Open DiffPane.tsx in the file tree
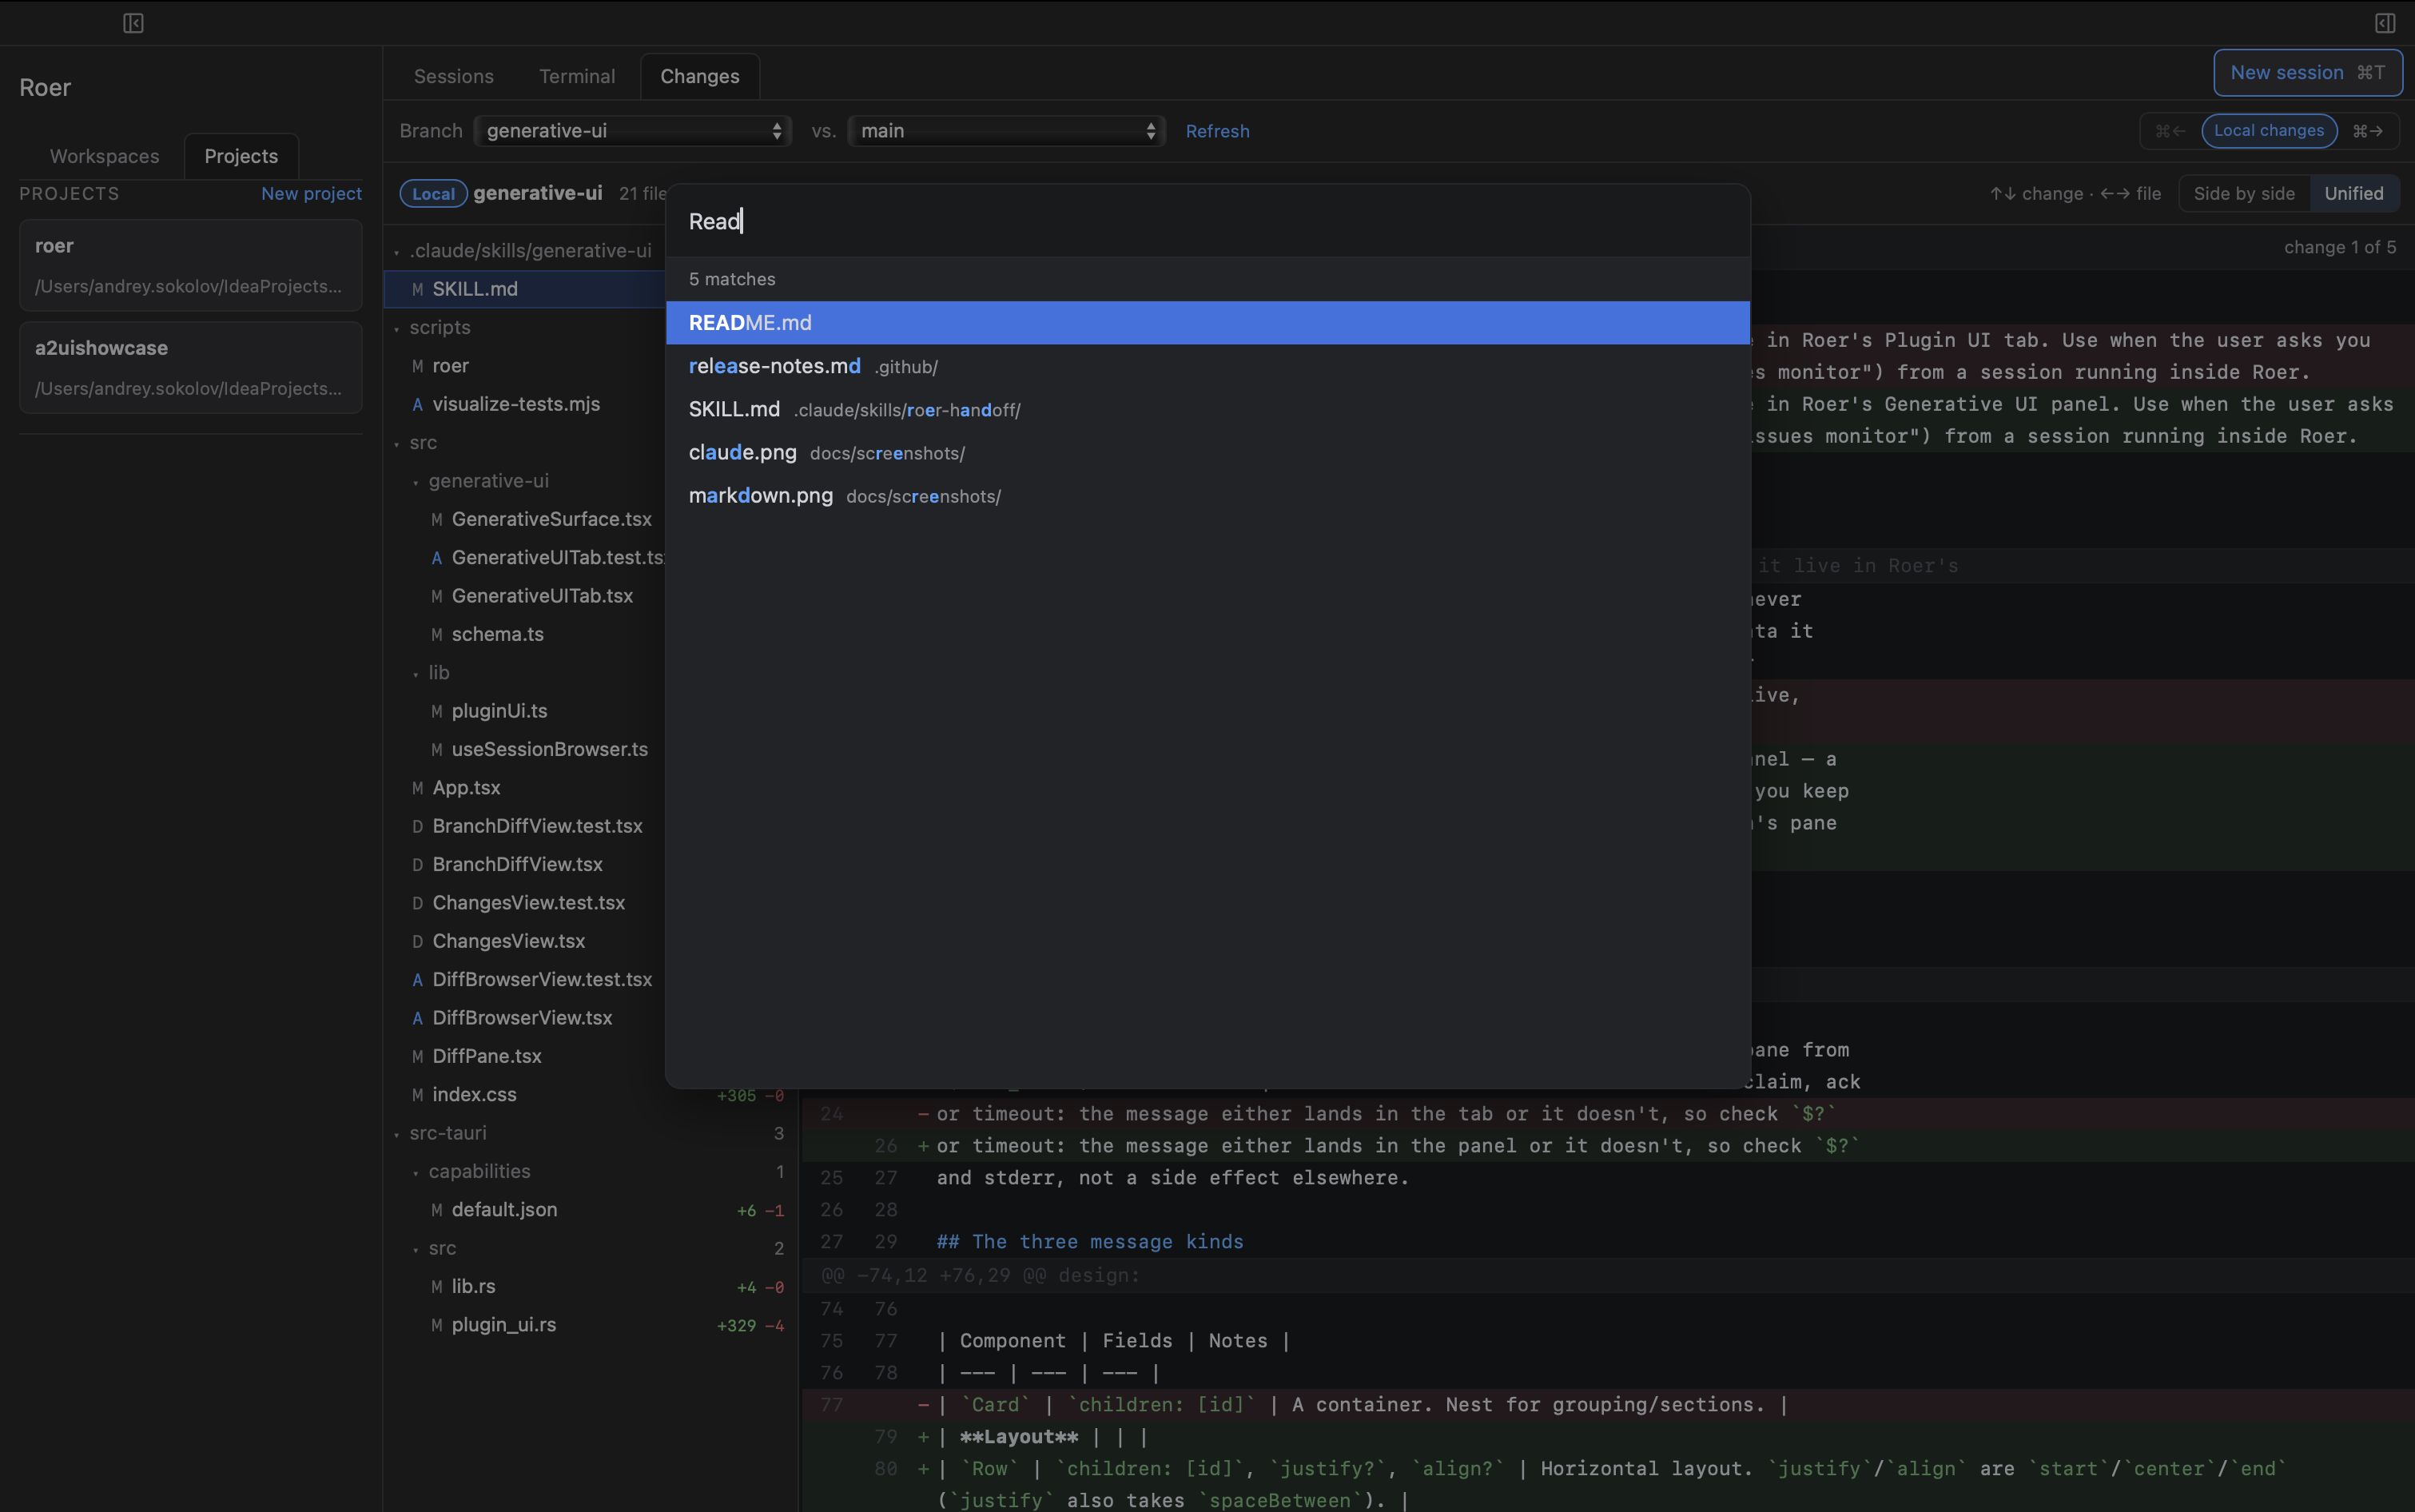Viewport: 2415px width, 1512px height. 486,1056
